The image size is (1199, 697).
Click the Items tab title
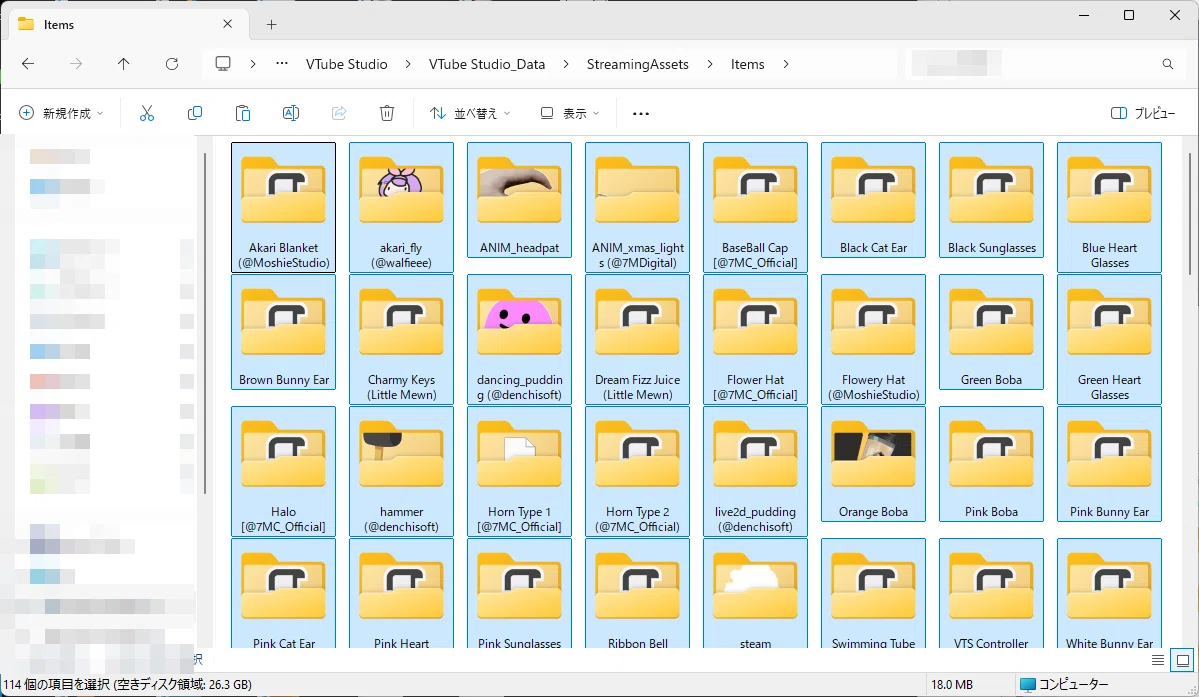pos(59,24)
